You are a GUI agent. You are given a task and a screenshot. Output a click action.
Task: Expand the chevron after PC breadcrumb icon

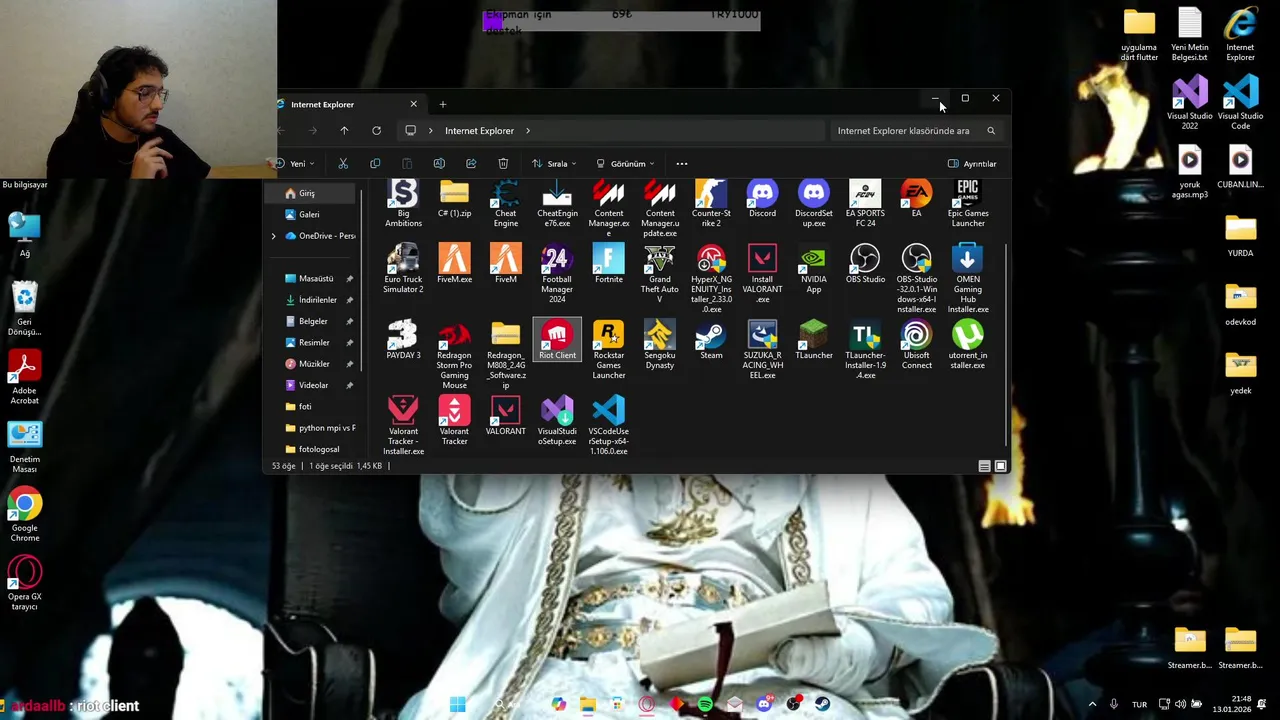point(431,131)
